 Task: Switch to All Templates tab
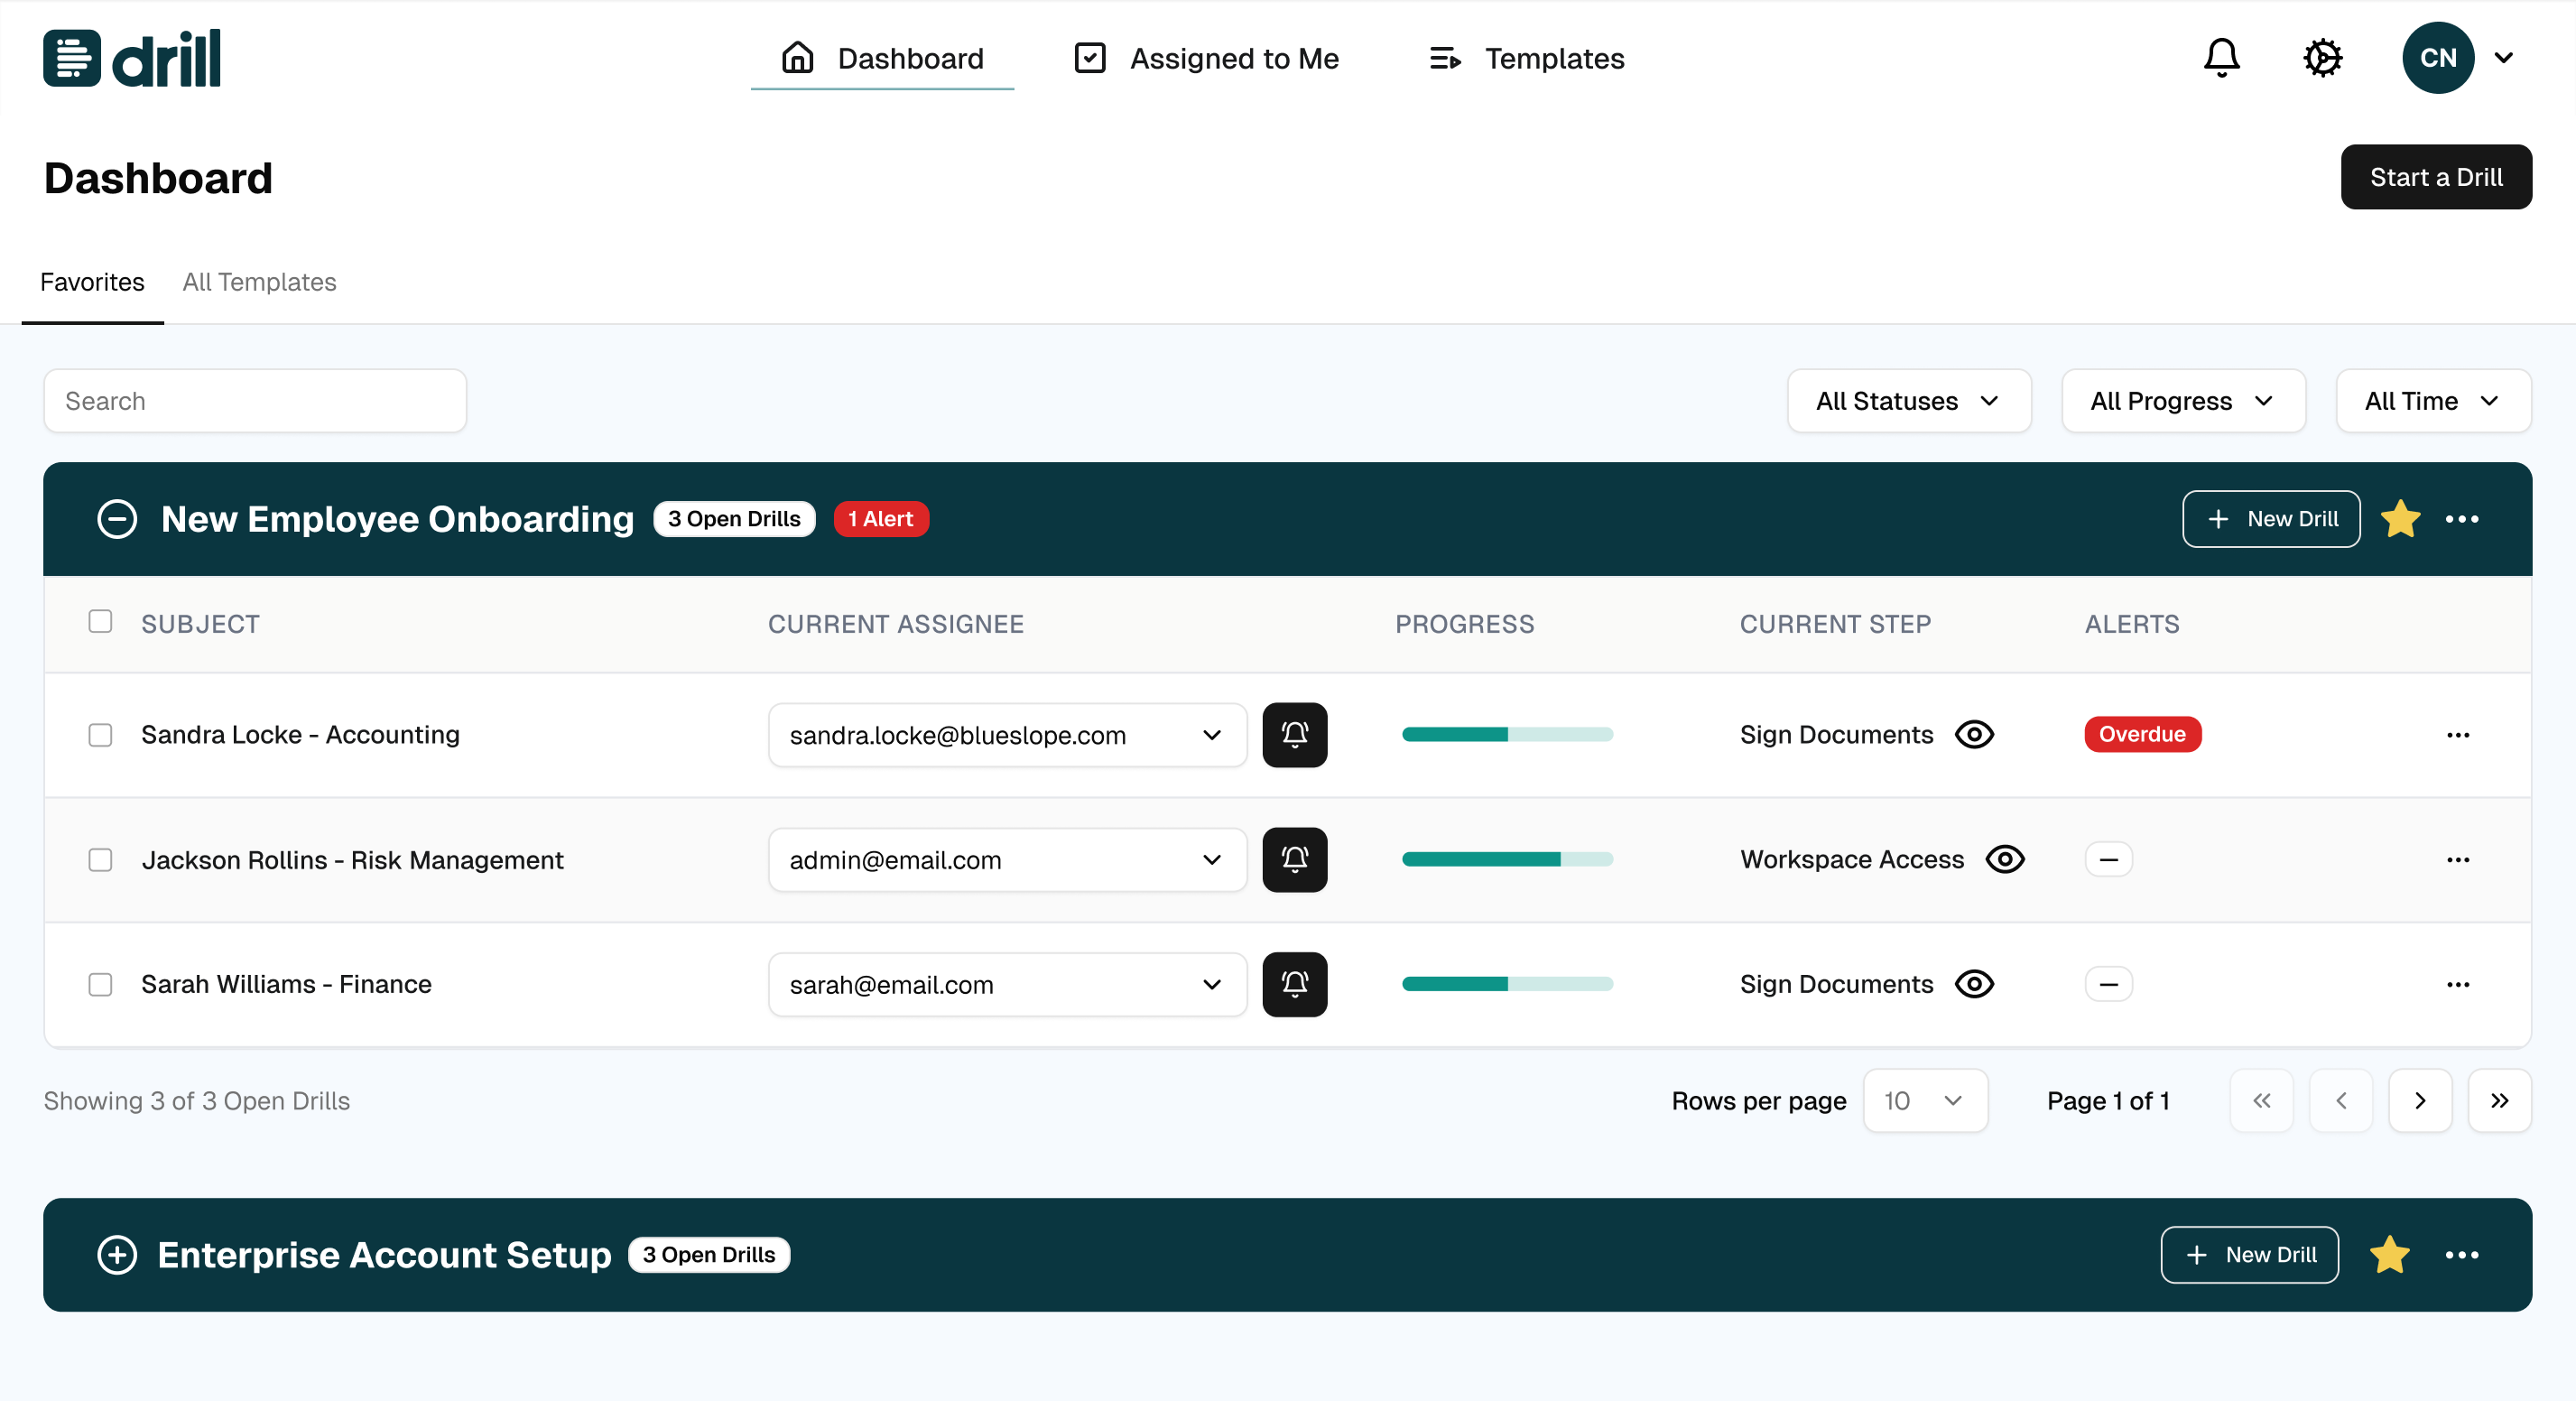[x=259, y=282]
